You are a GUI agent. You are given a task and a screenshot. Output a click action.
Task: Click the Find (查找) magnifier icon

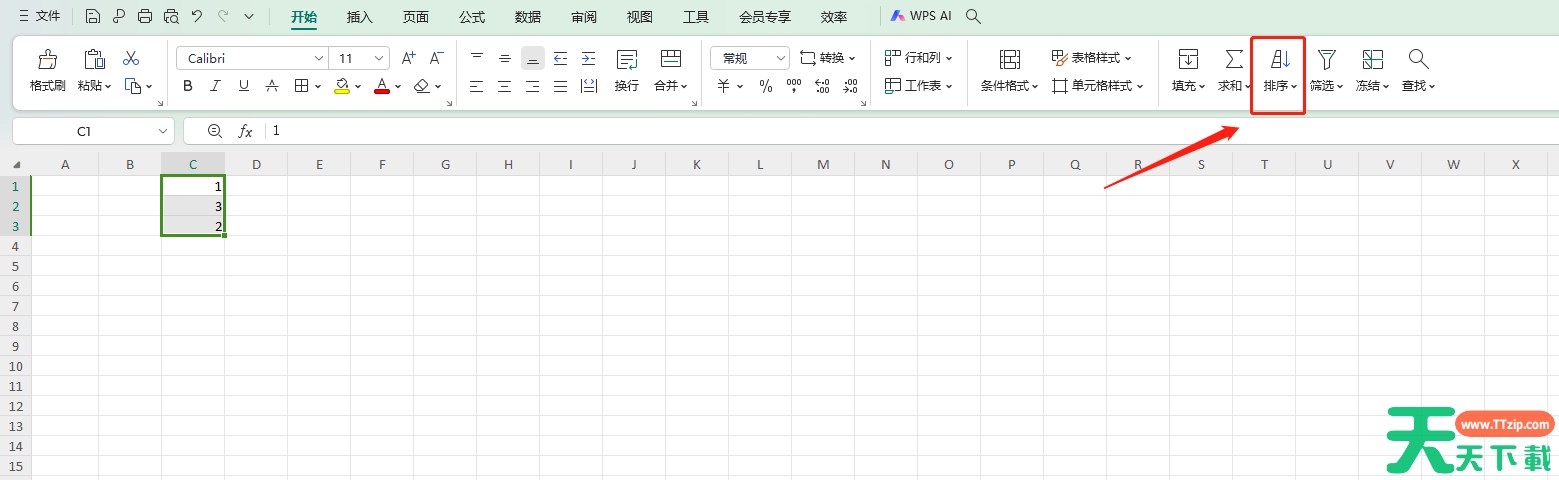[1417, 60]
